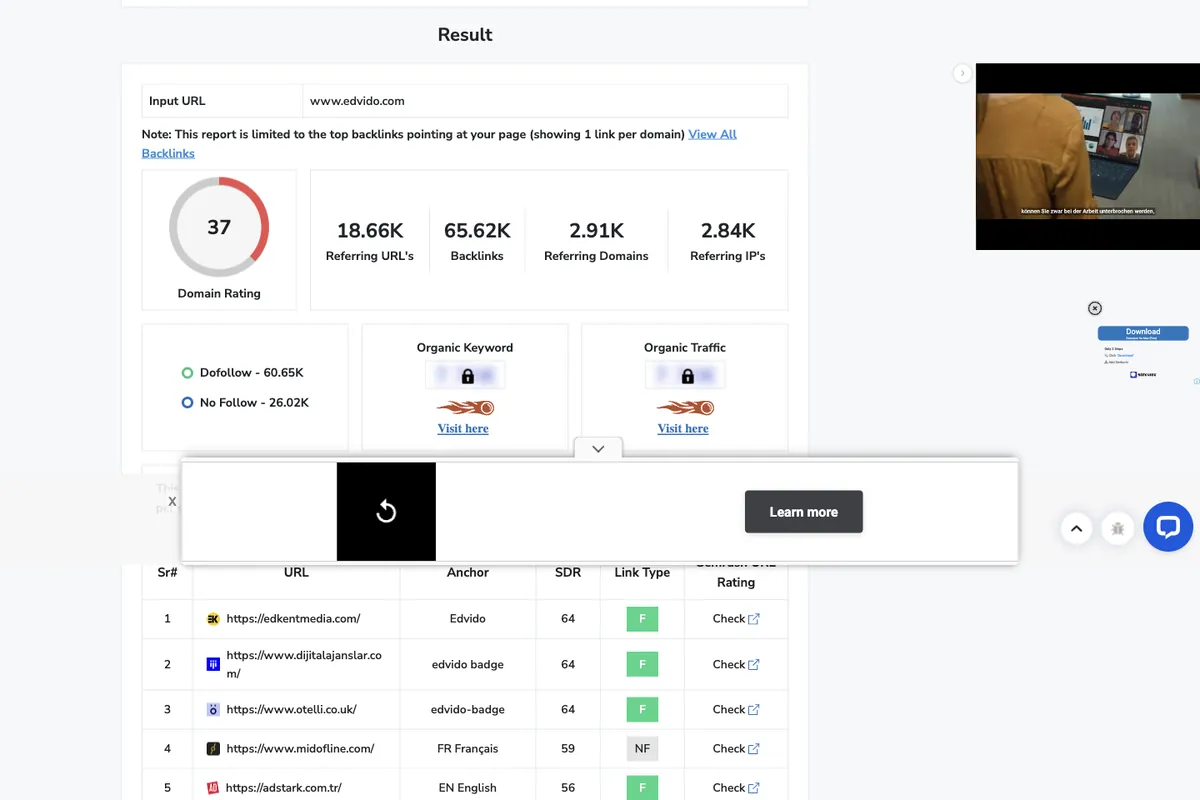The image size is (1200, 800).
Task: Click the Semrush logo under Organic Traffic
Action: (685, 407)
